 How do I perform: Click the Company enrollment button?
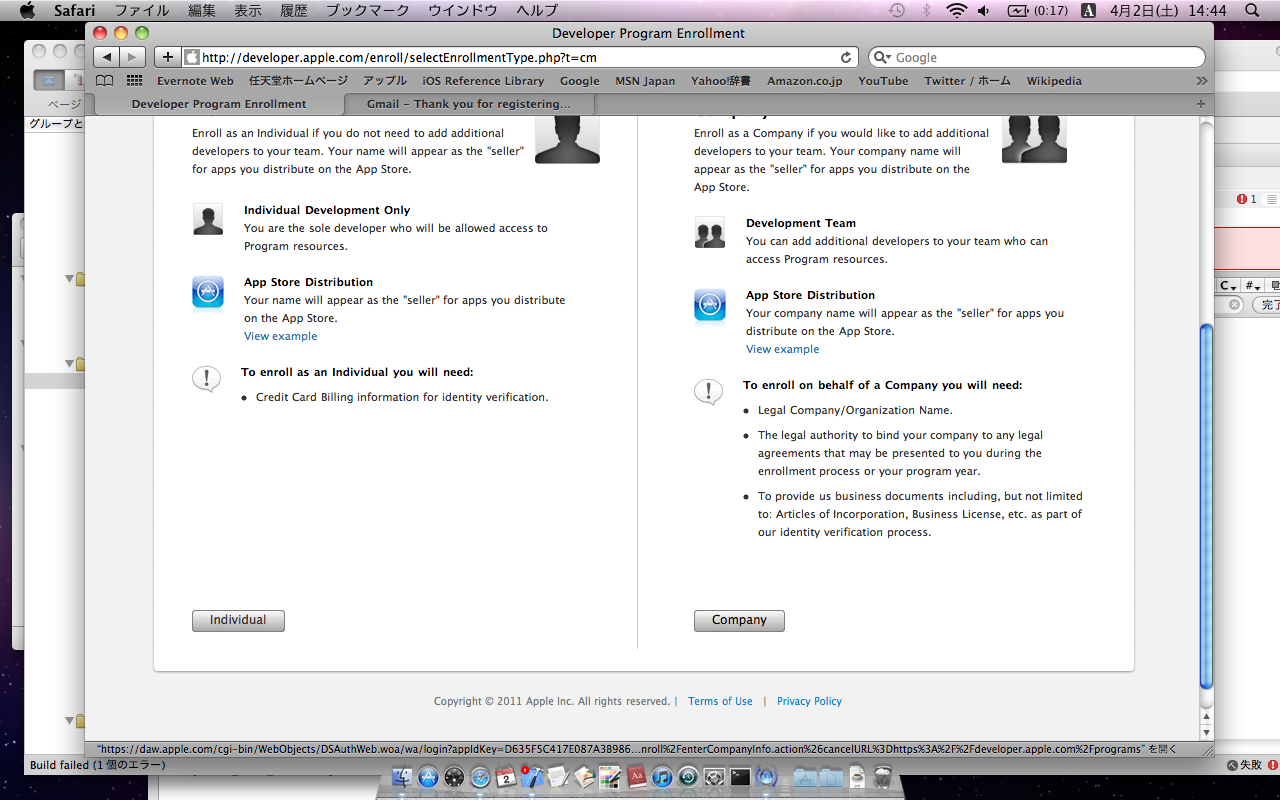coord(739,621)
